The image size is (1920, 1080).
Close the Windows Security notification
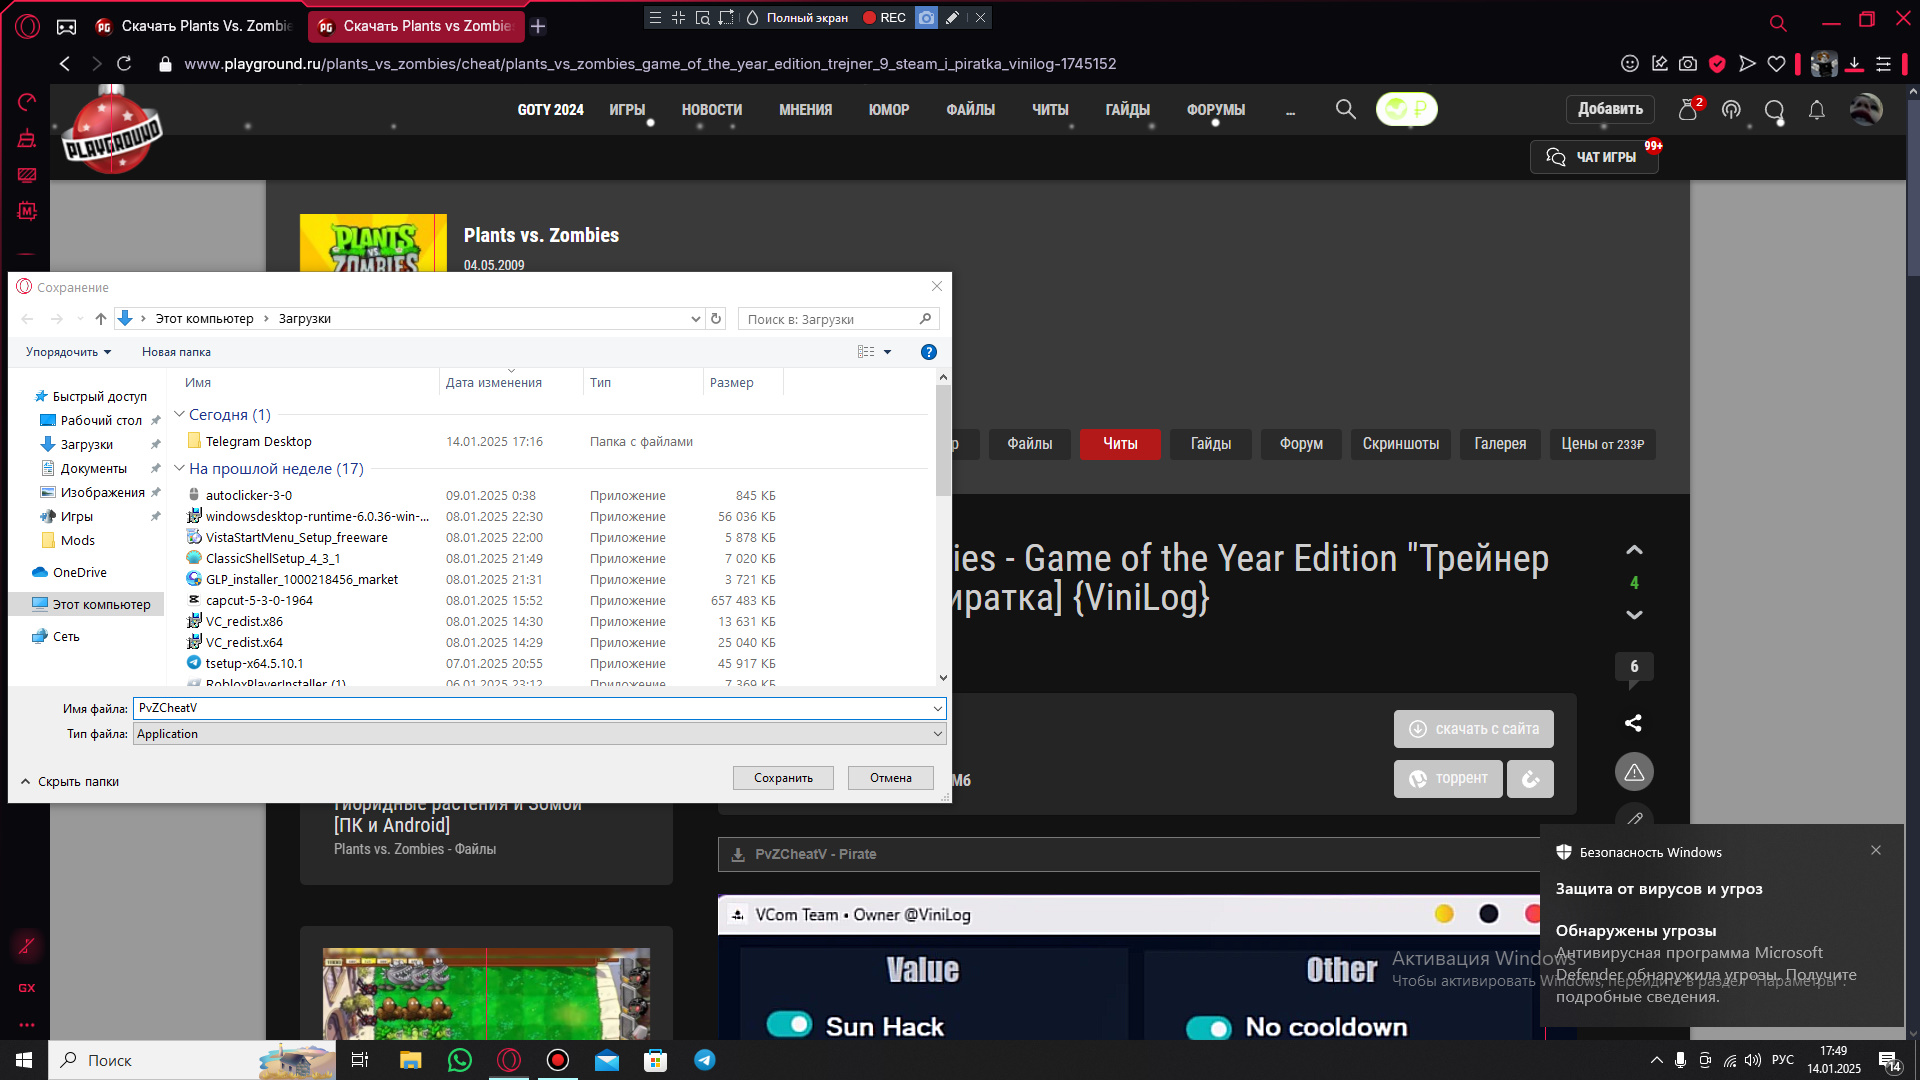tap(1876, 850)
